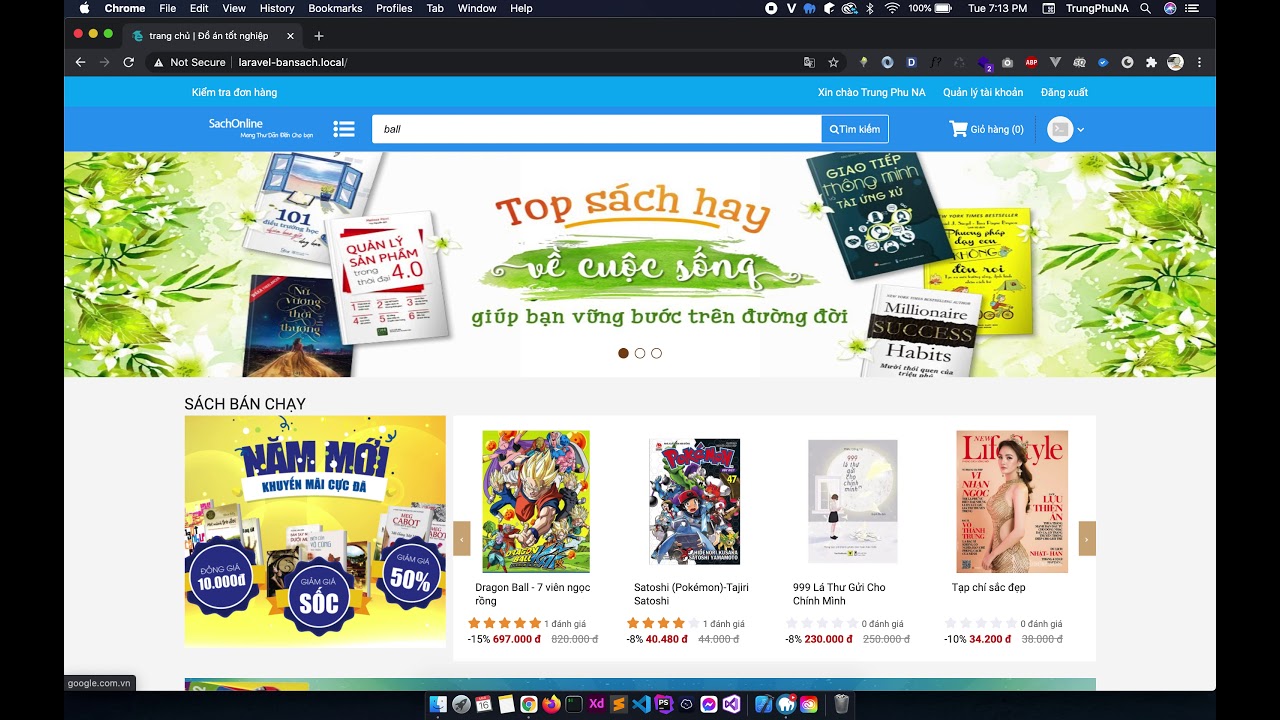Open the Vue devtools extension icon
This screenshot has width=1280, height=720.
point(1055,62)
